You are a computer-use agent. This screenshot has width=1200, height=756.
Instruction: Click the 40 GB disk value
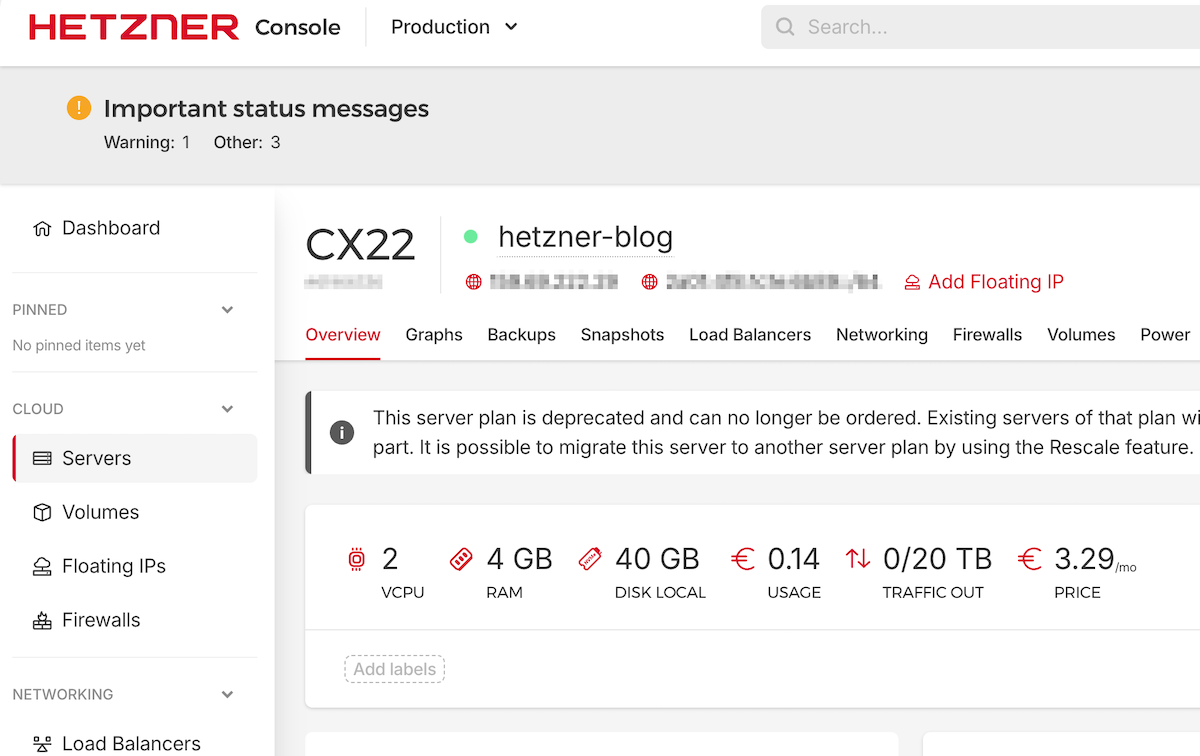657,559
